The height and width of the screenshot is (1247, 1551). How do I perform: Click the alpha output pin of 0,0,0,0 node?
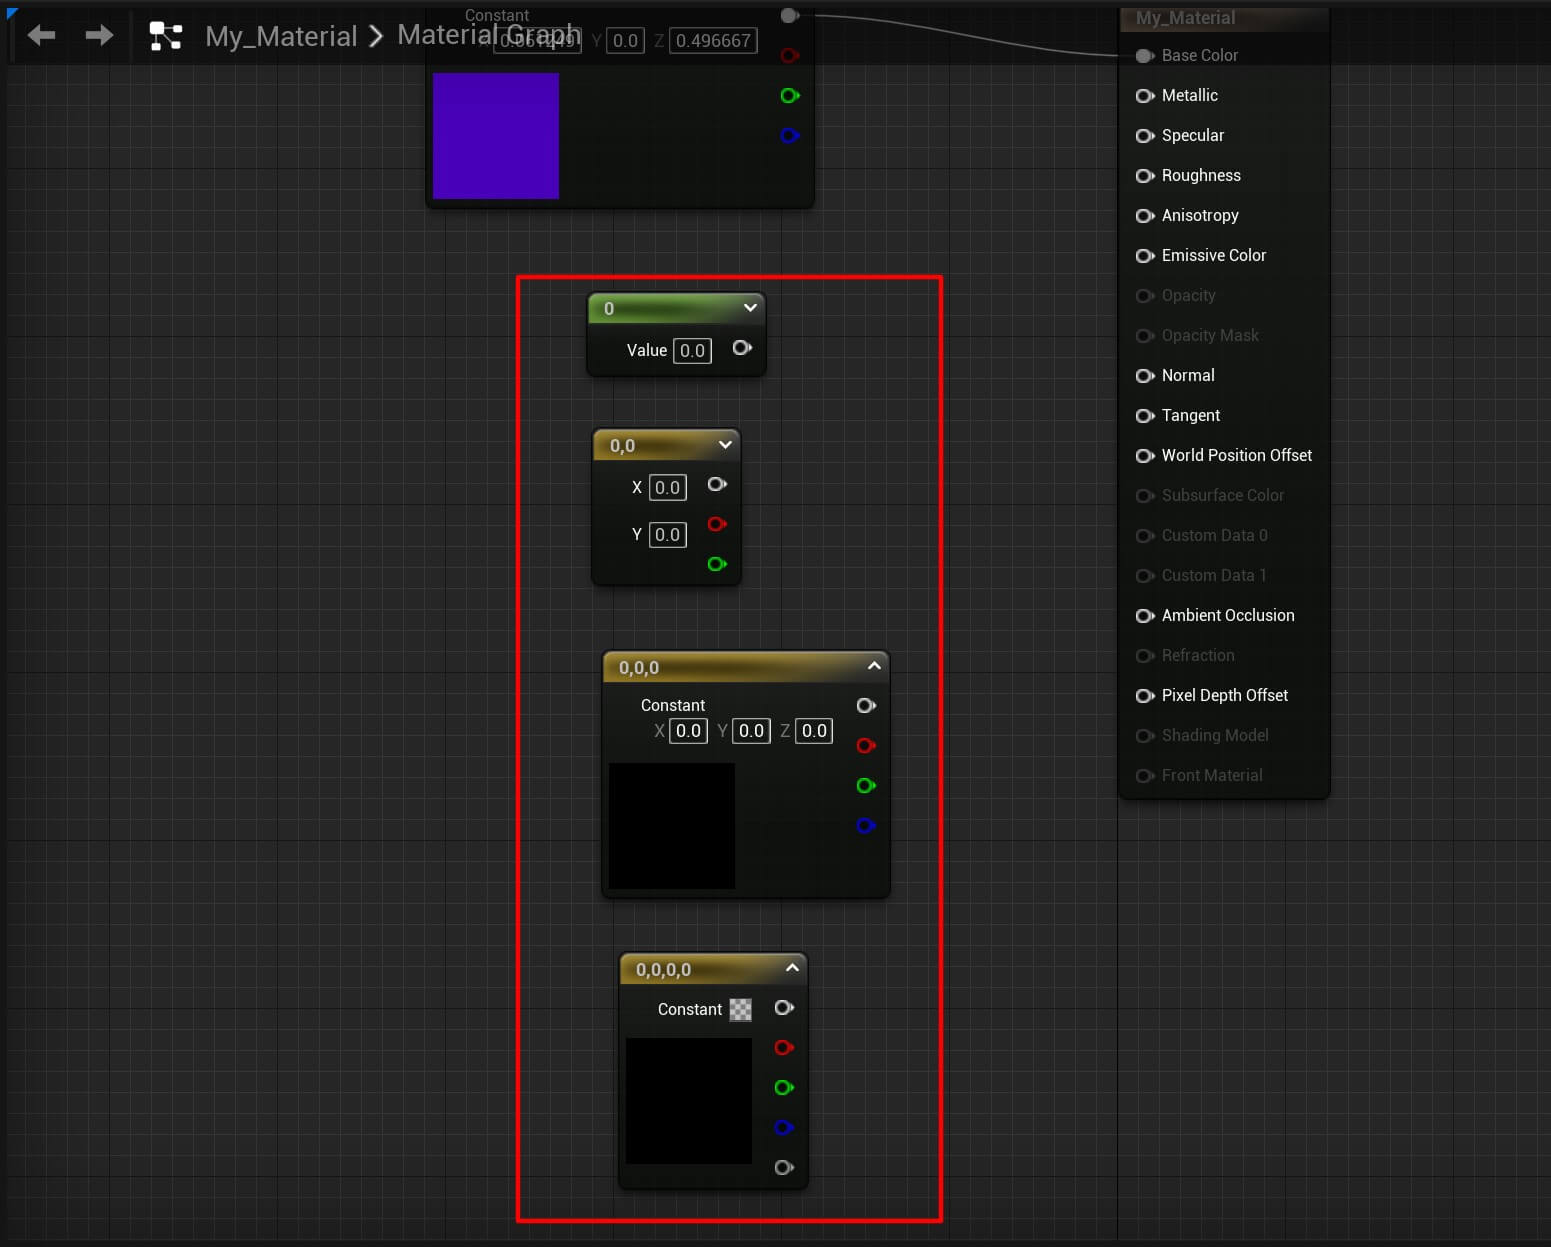coord(784,1168)
